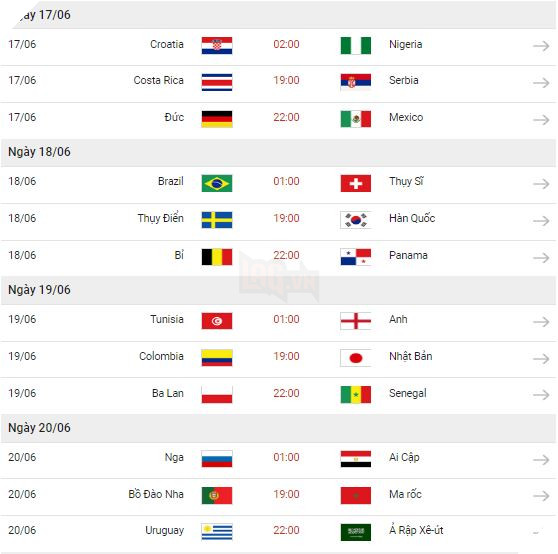Select the Uruguay flag icon

pos(217,532)
